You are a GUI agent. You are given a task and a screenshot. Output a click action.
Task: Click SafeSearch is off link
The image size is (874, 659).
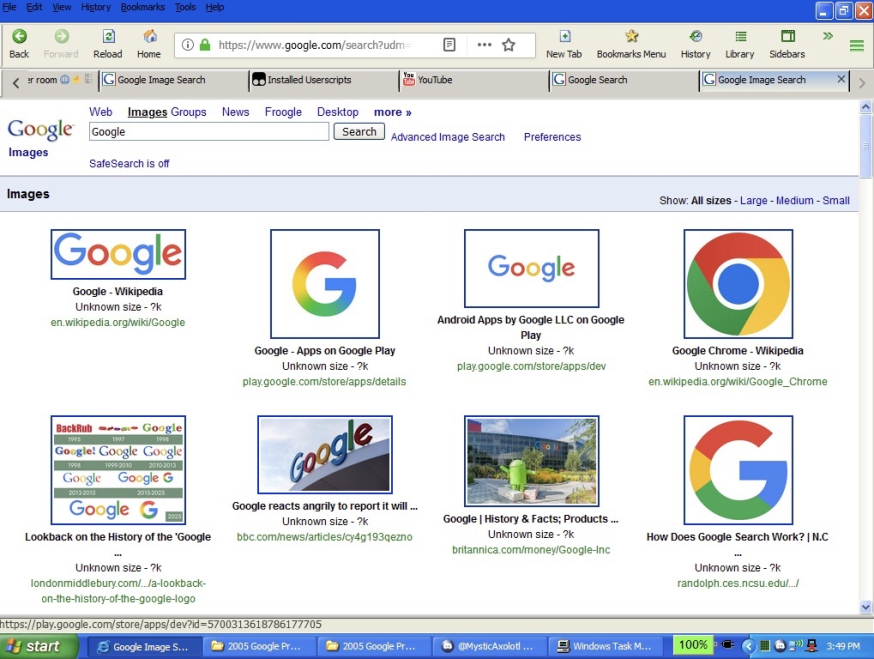129,163
